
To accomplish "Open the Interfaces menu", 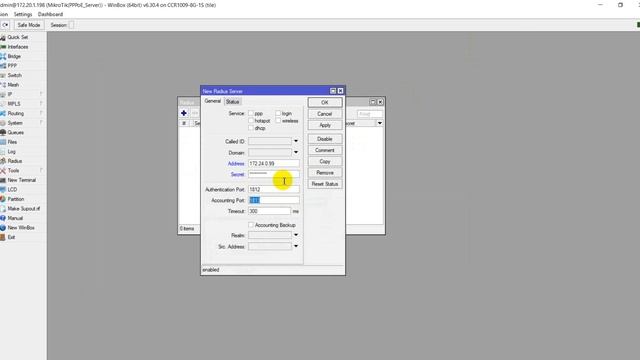I will pos(17,47).
